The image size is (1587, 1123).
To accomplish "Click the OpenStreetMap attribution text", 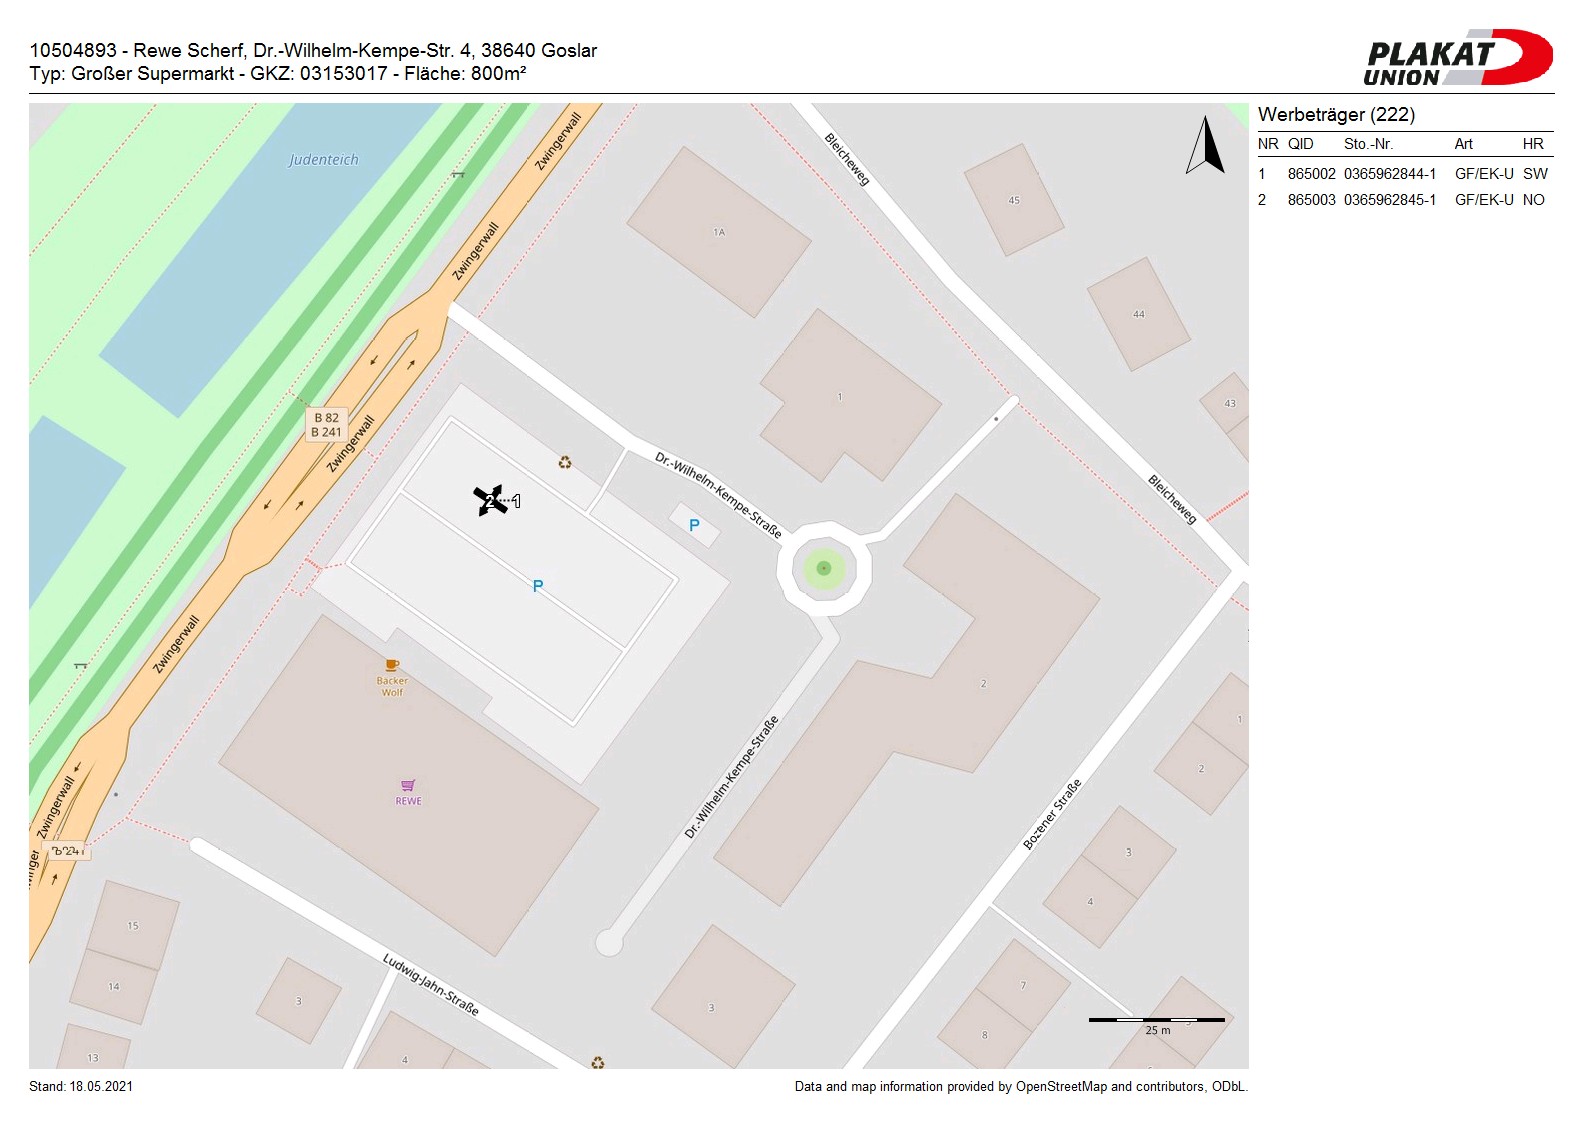I will point(1020,1087).
